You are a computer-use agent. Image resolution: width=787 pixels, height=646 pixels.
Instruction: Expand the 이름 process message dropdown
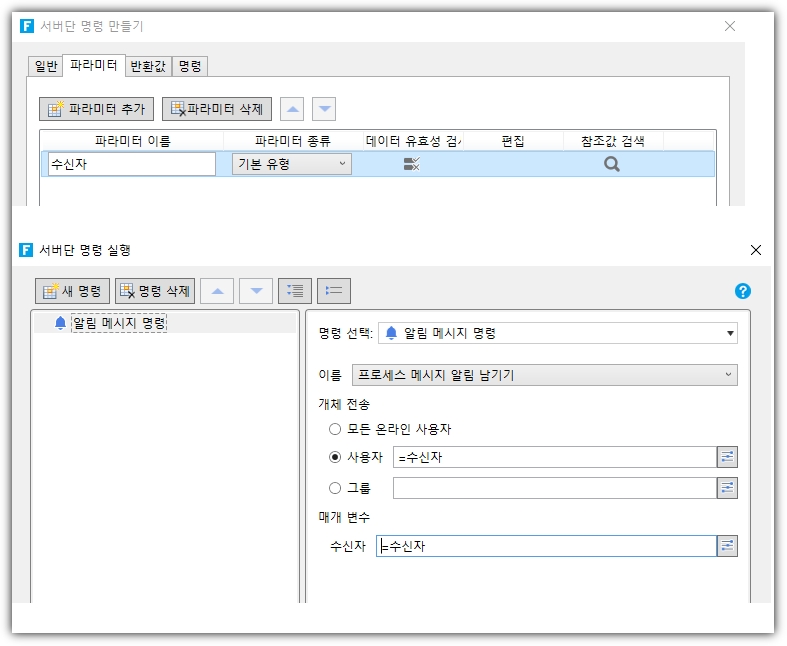[544, 376]
